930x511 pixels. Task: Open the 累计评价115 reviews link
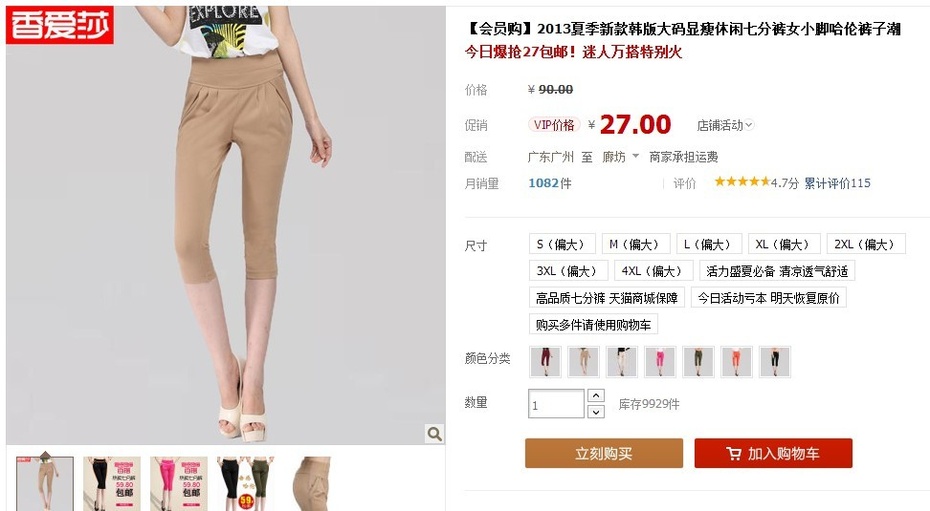coord(837,183)
